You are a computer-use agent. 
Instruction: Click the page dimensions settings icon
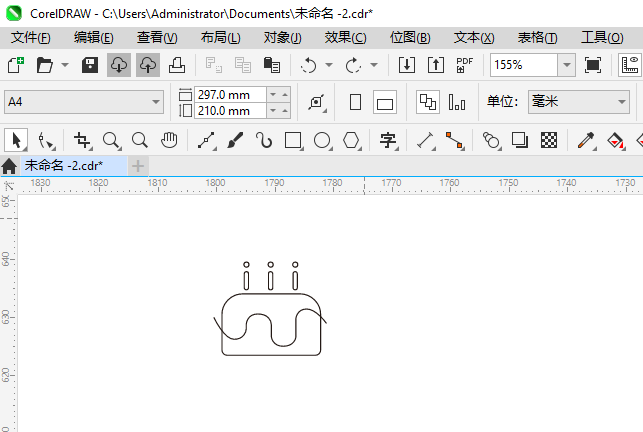tap(317, 102)
